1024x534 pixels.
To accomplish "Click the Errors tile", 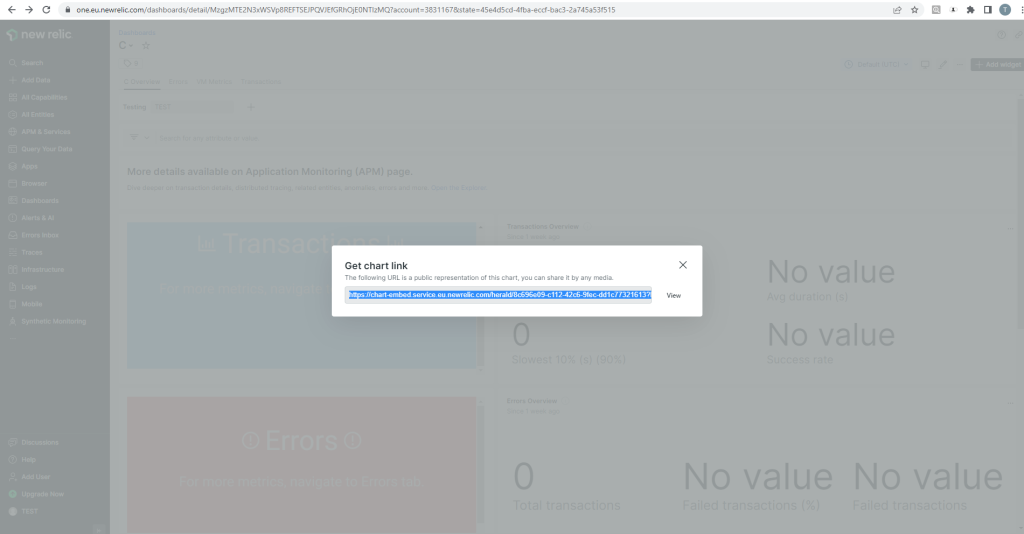I will tap(302, 465).
